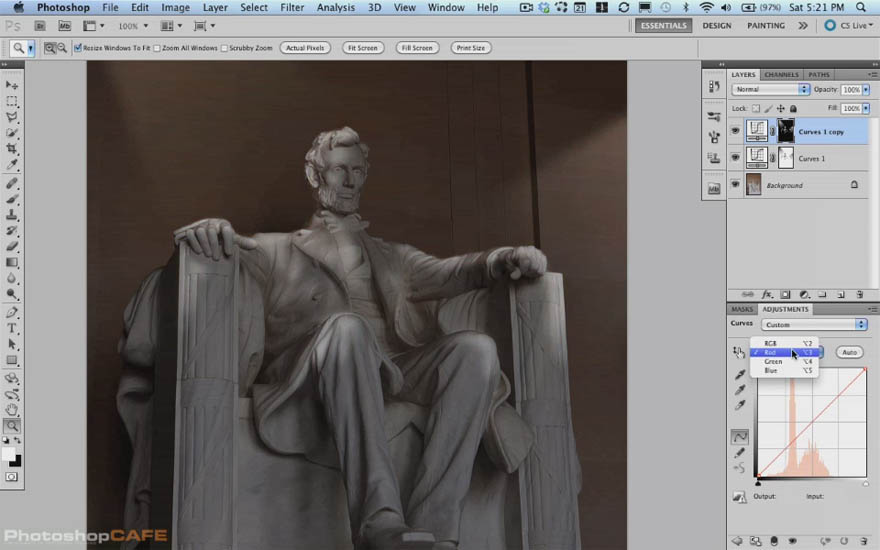Click the Fit Screen button
Image resolution: width=880 pixels, height=550 pixels.
coord(363,48)
